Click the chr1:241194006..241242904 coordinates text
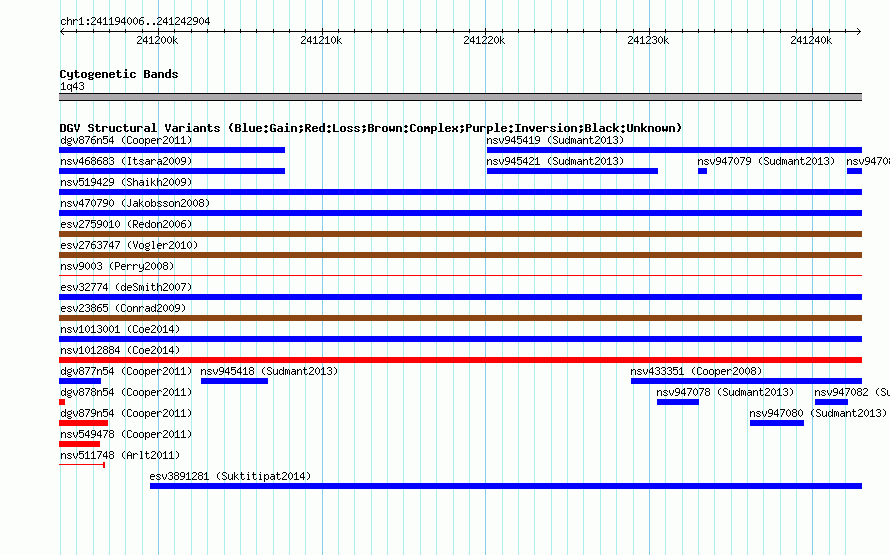Viewport: 890px width, 555px height. pyautogui.click(x=135, y=21)
